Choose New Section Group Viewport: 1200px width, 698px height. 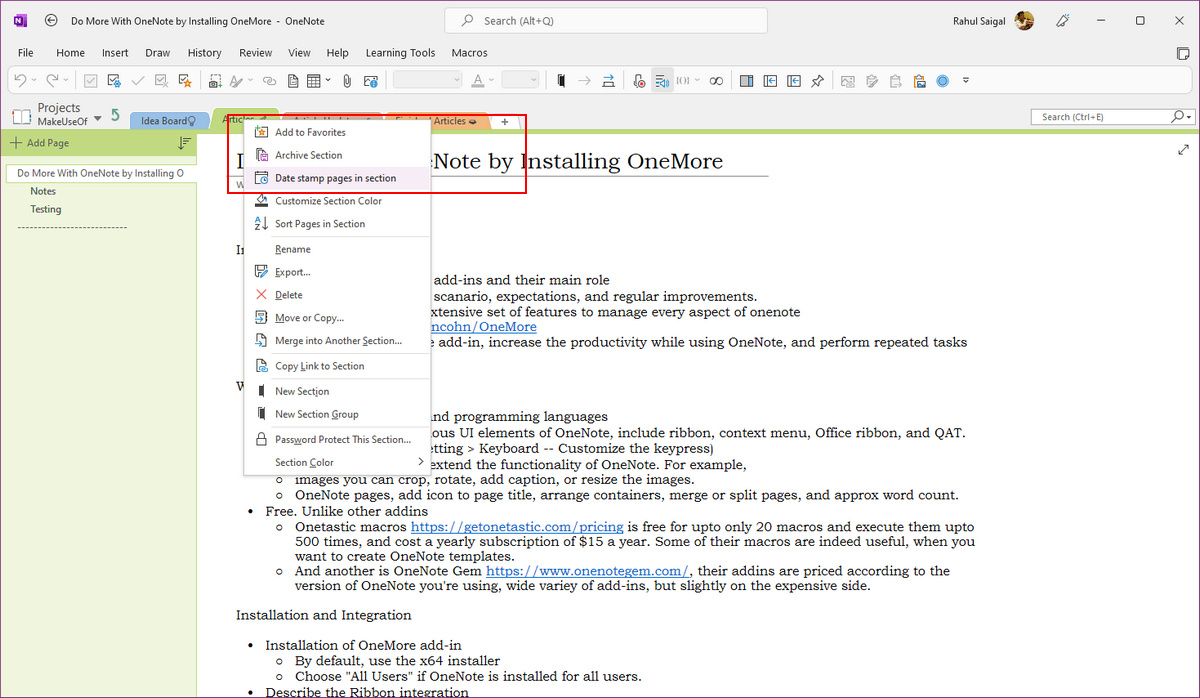click(337, 414)
